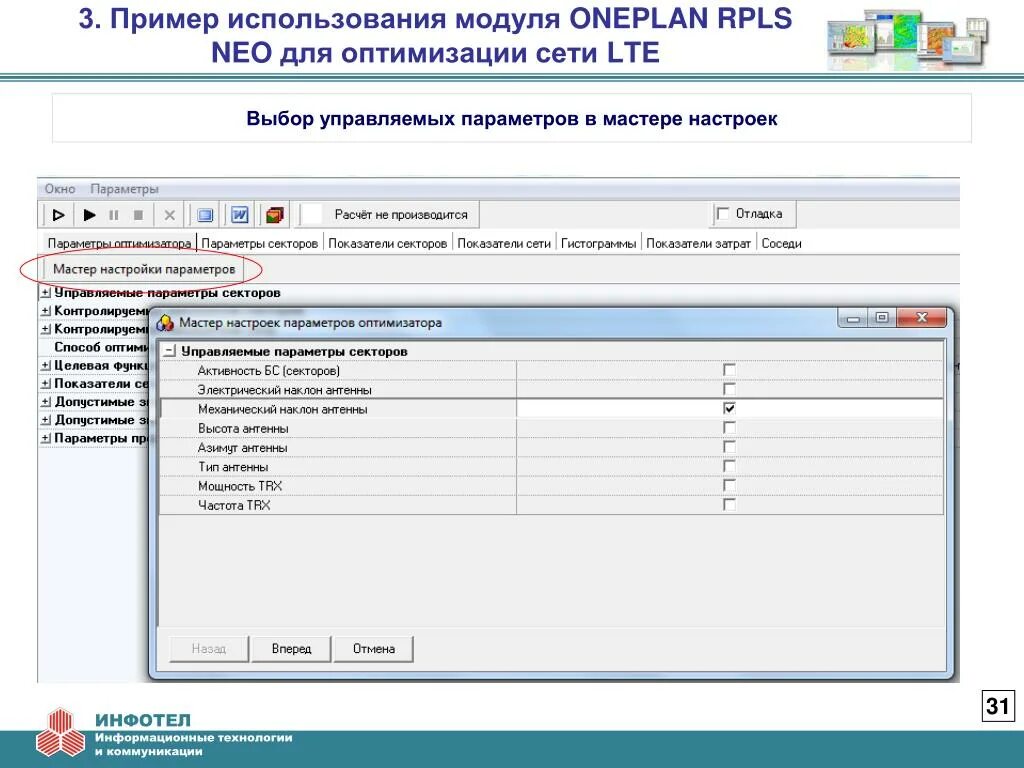Select the Мощность TRX row label
Viewport: 1024px width, 768px height.
[240, 486]
